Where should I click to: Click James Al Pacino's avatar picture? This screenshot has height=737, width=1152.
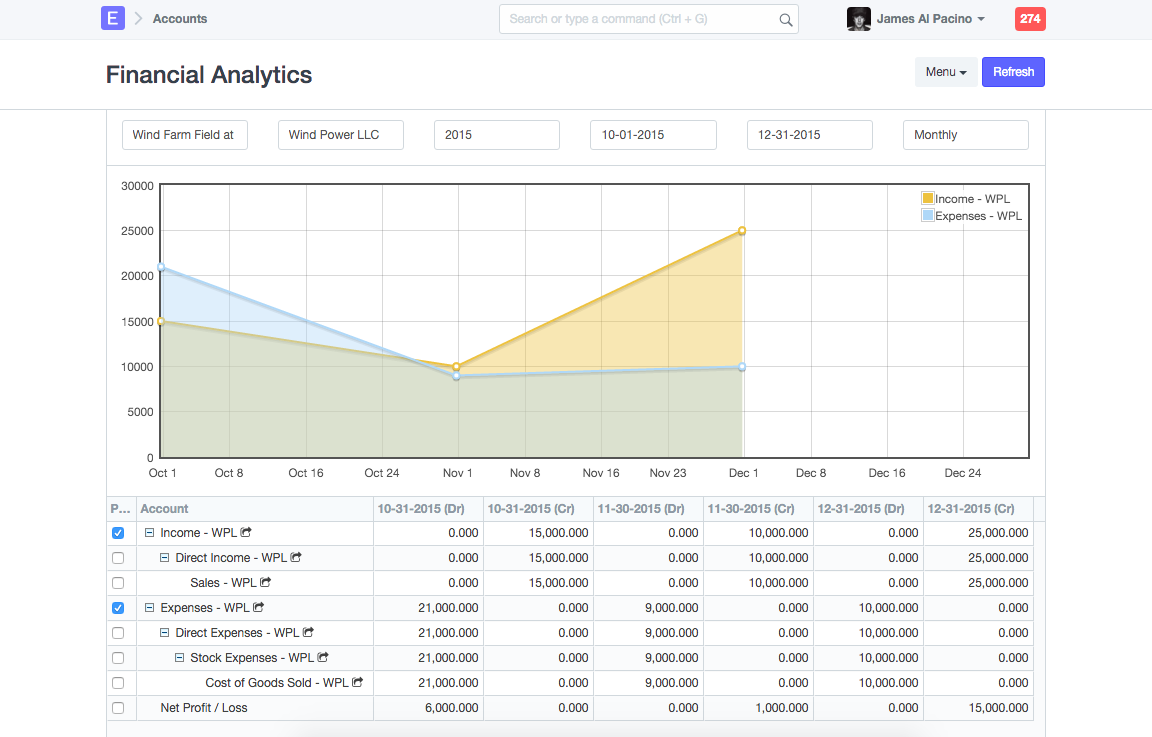click(x=858, y=19)
